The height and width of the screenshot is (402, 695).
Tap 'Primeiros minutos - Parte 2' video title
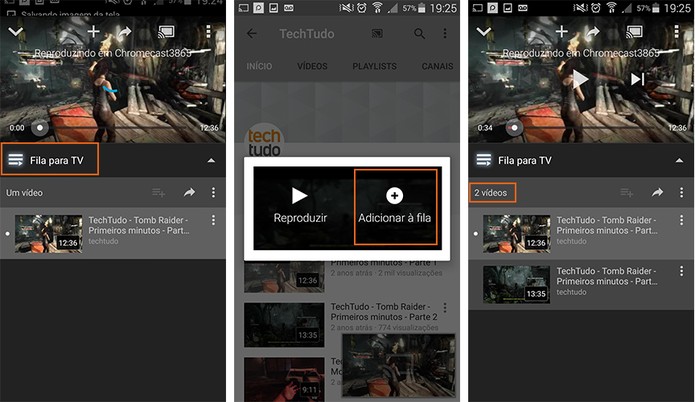click(x=384, y=312)
